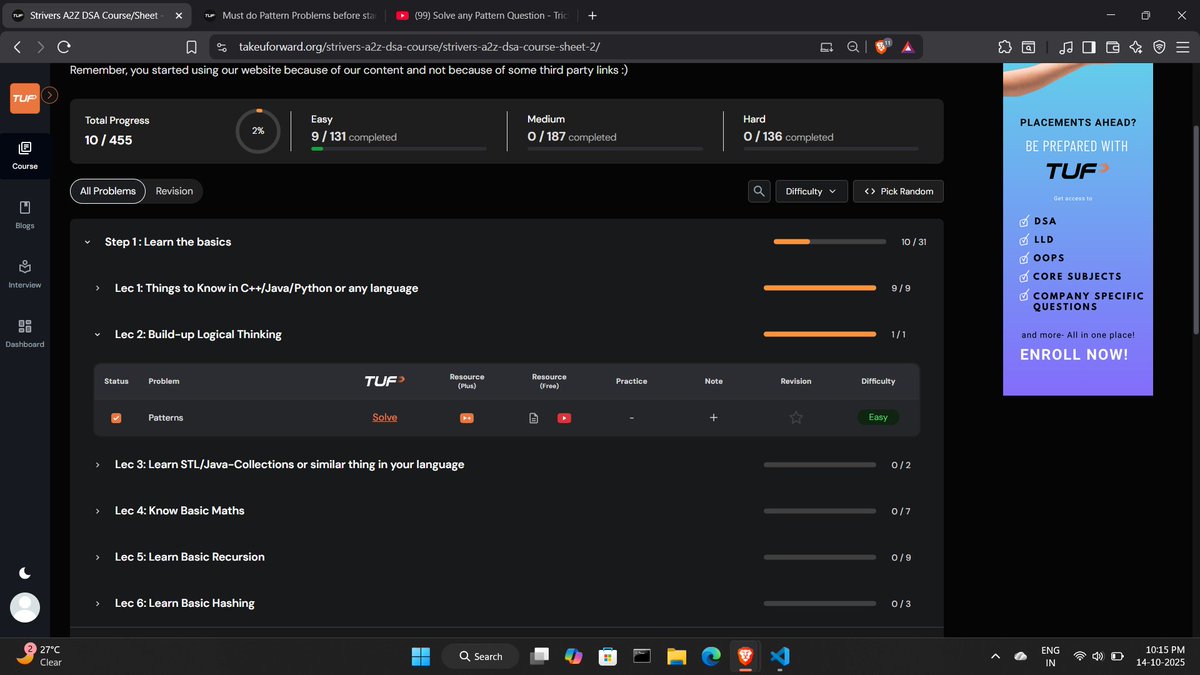Open Blogs in the left sidebar
The image size is (1200, 675).
tap(25, 214)
